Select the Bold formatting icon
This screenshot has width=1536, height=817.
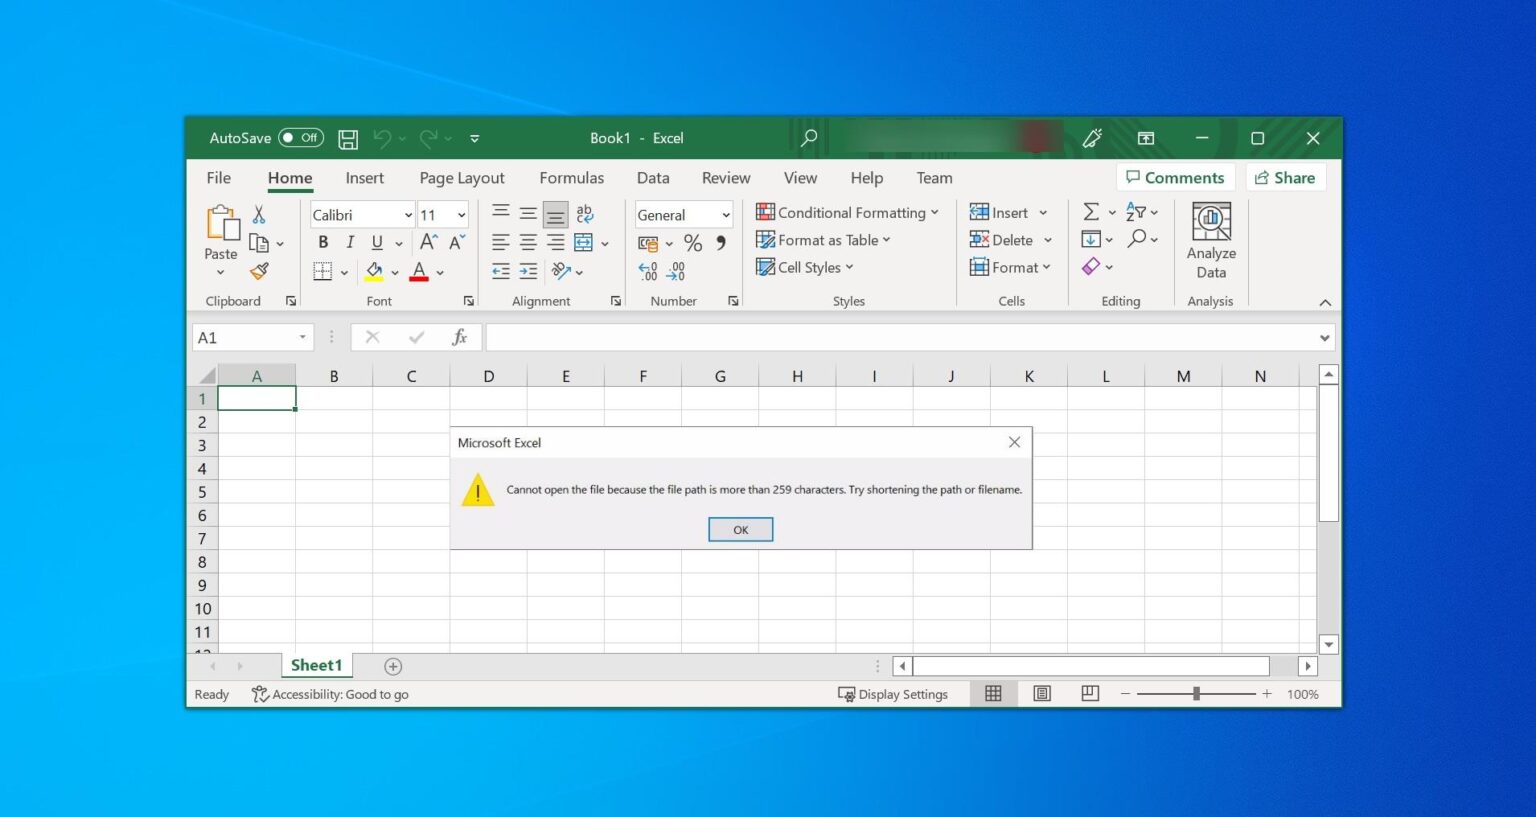point(323,242)
